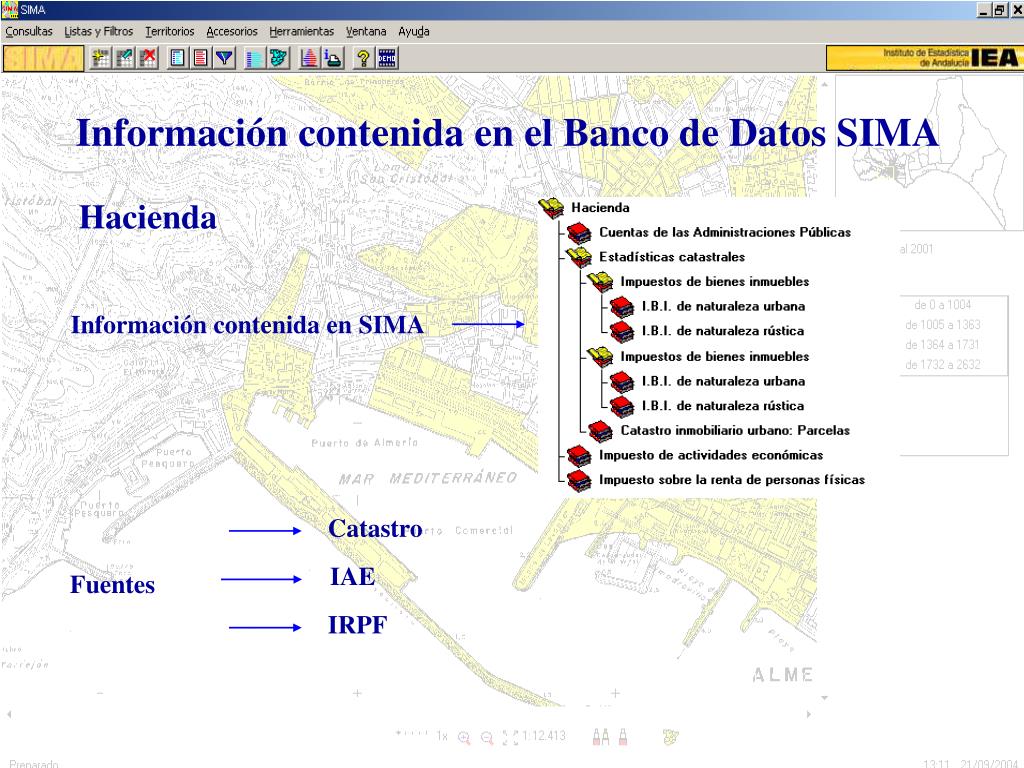The height and width of the screenshot is (768, 1024).
Task: Click the faded map icon at bottom
Action: [671, 737]
